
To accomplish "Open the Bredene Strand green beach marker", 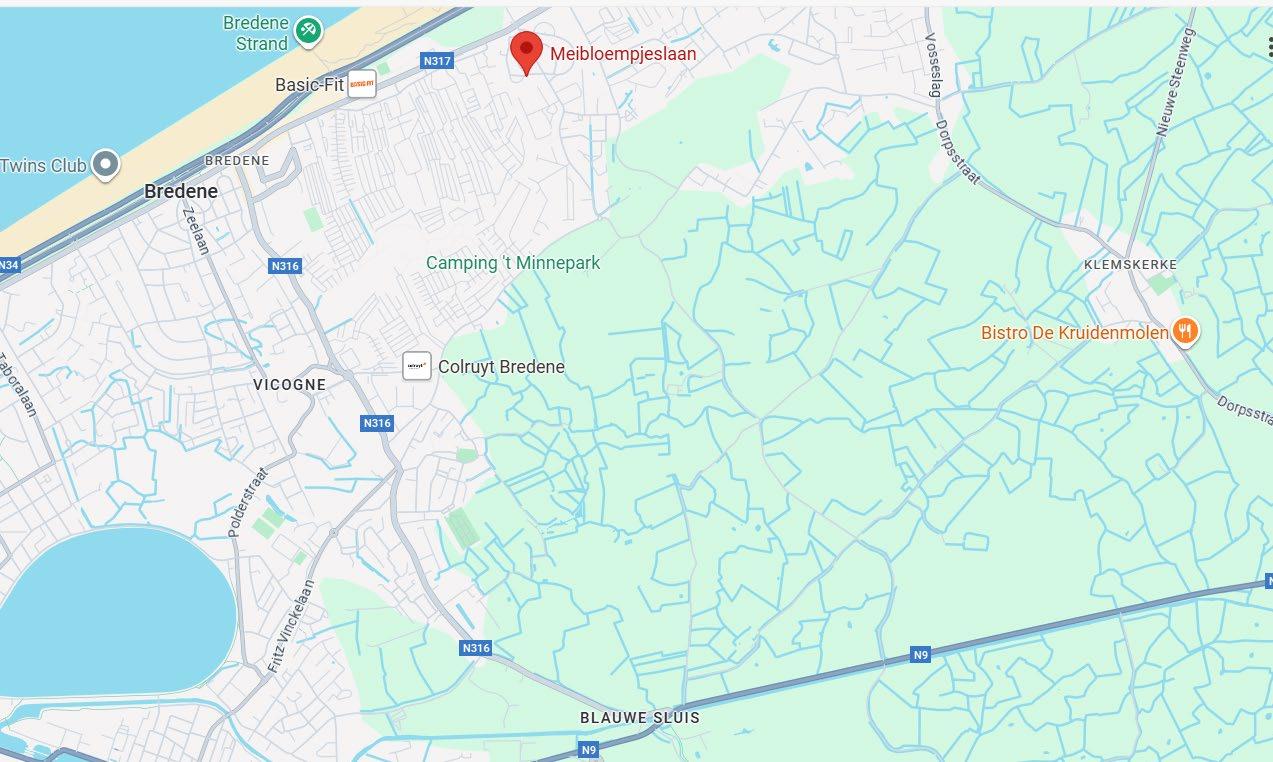I will coord(310,31).
